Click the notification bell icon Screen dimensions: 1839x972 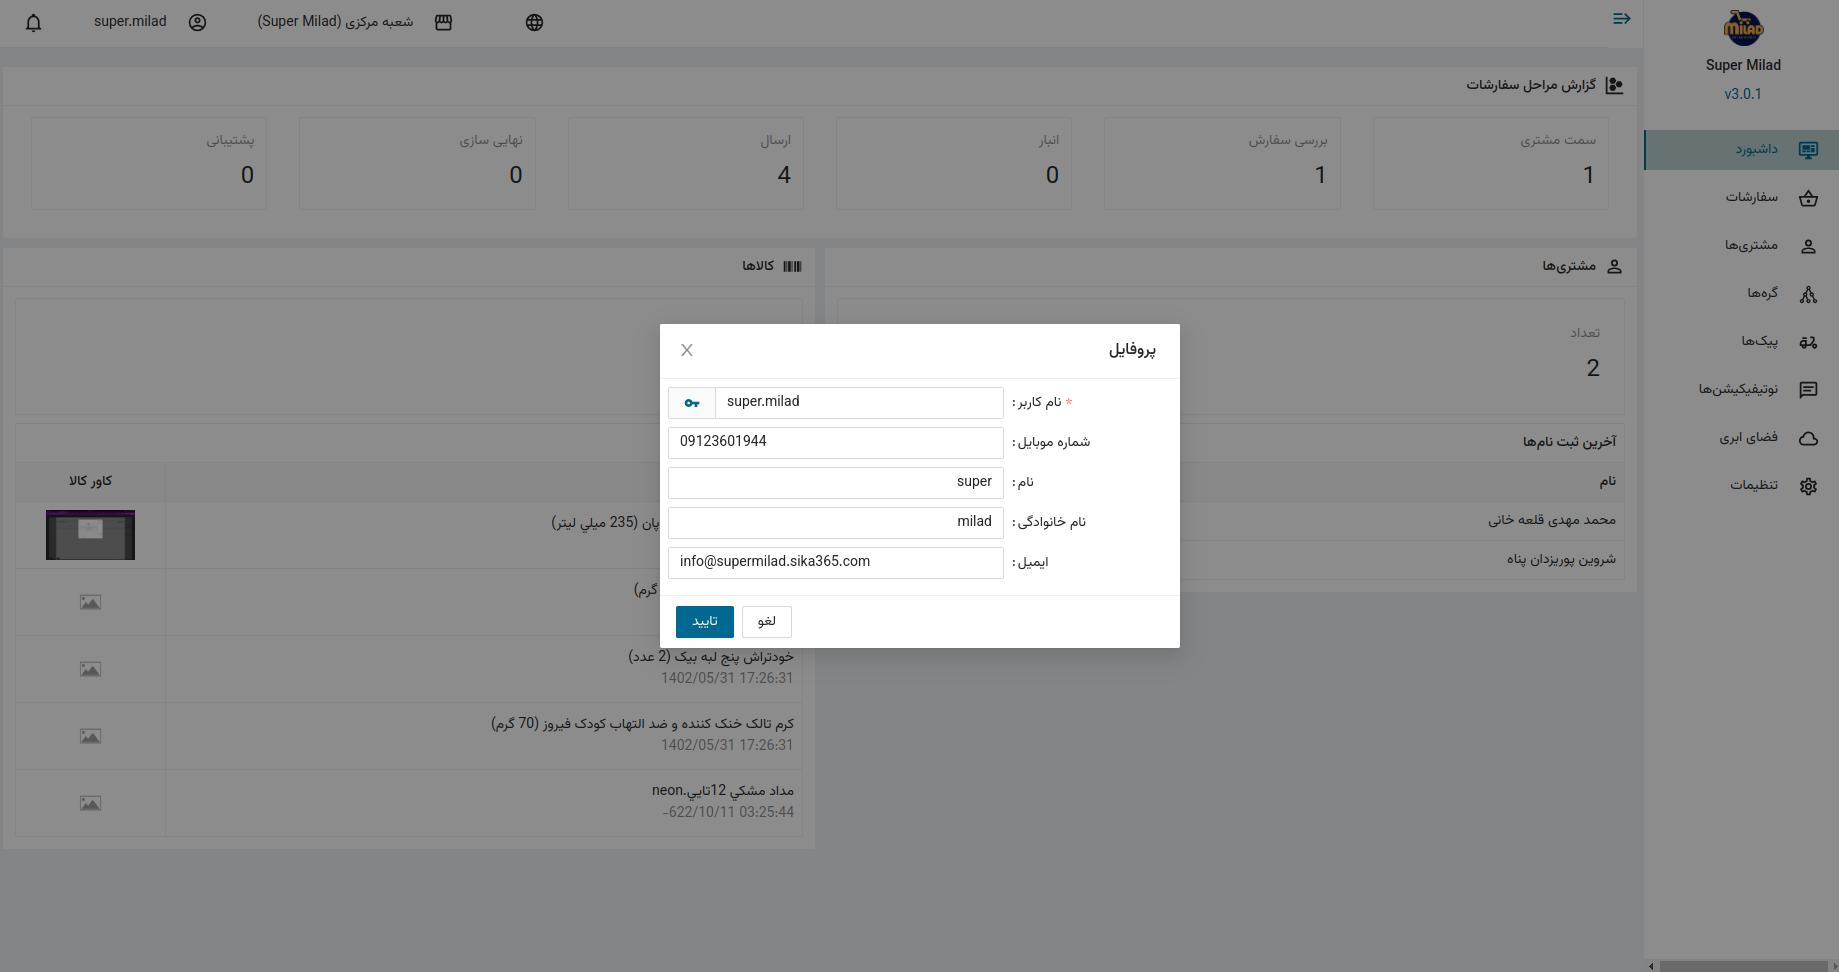[33, 23]
